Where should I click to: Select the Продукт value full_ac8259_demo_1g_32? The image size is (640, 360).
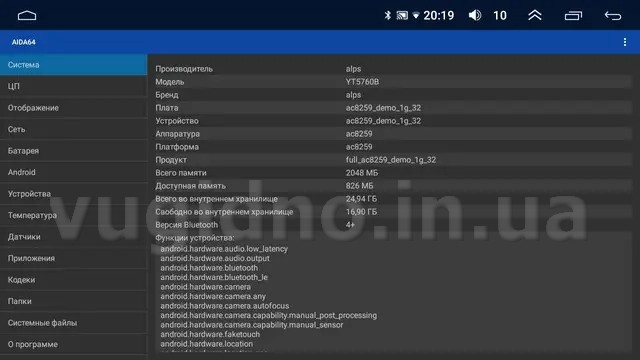(391, 160)
